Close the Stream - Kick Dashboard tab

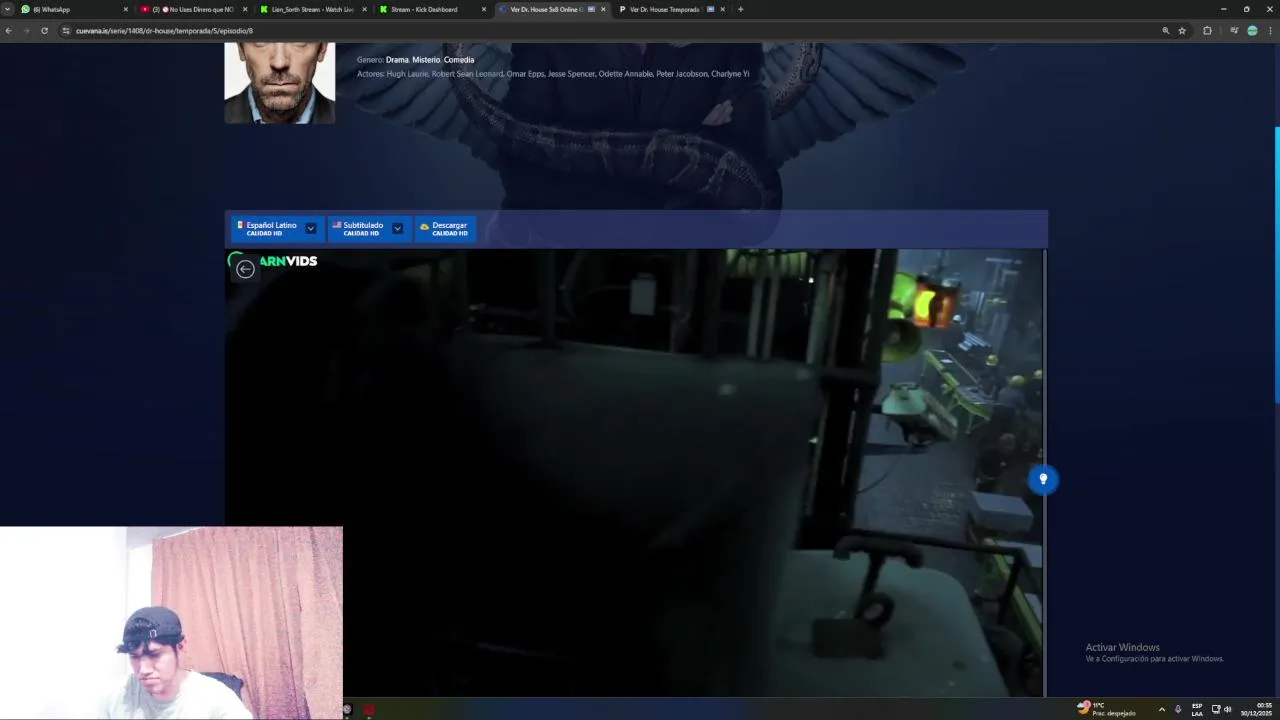coord(484,9)
